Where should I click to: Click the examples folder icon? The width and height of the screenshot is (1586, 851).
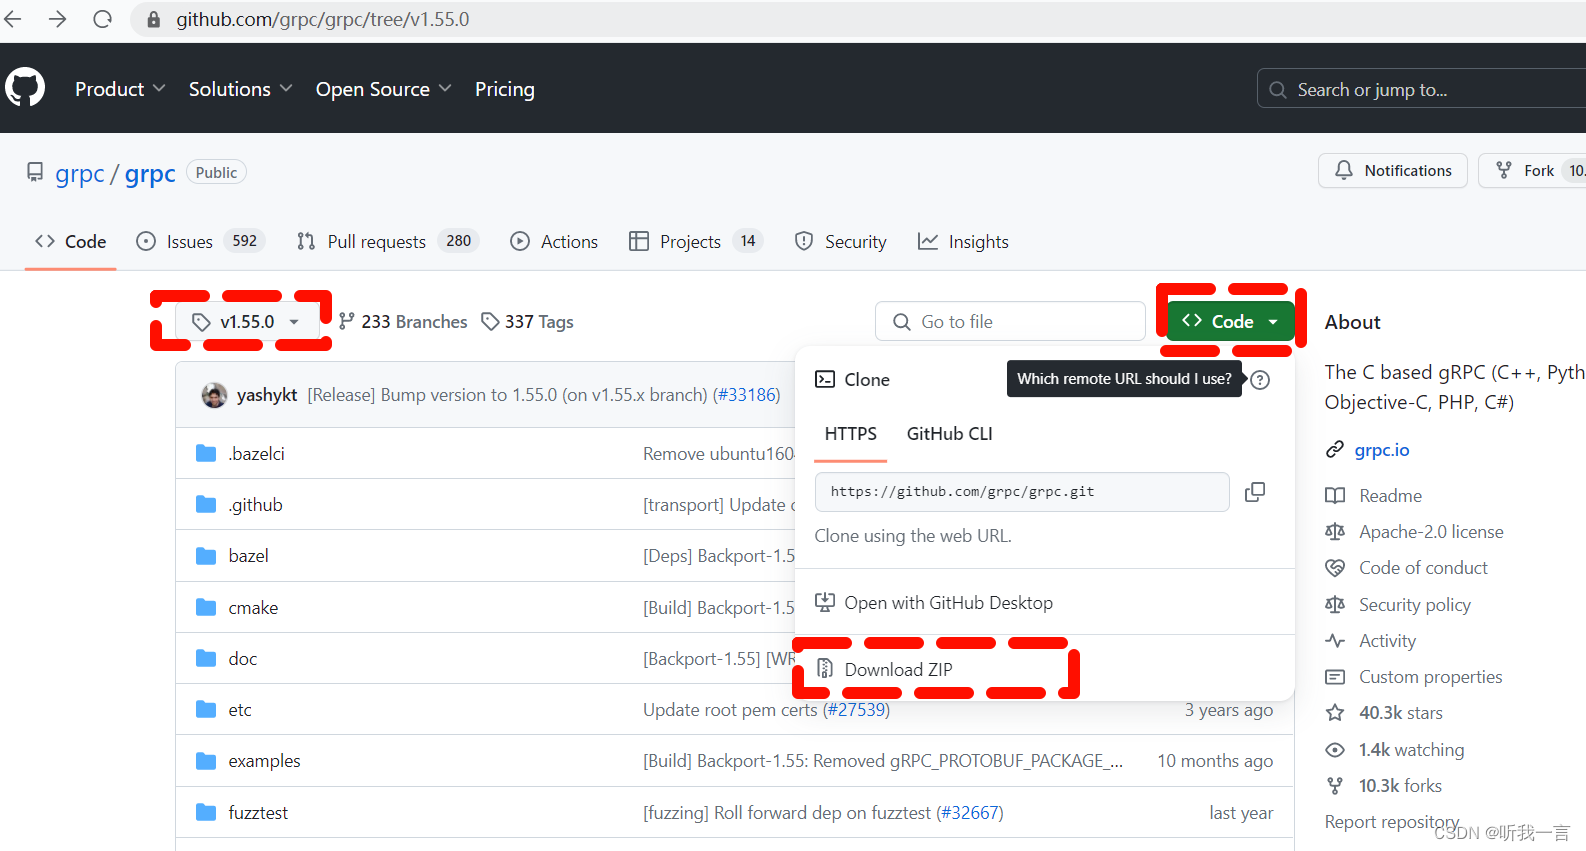coord(206,760)
